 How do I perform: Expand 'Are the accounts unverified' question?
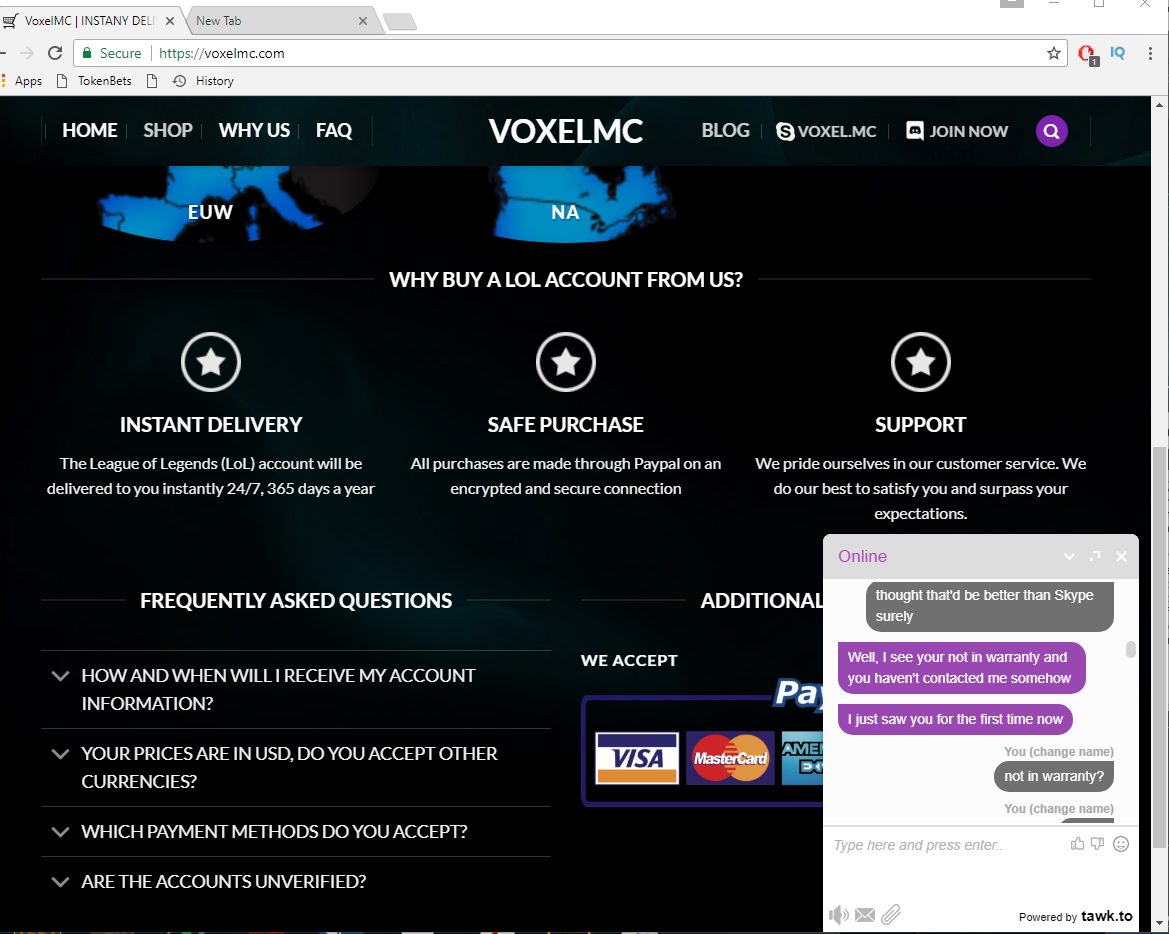point(296,881)
